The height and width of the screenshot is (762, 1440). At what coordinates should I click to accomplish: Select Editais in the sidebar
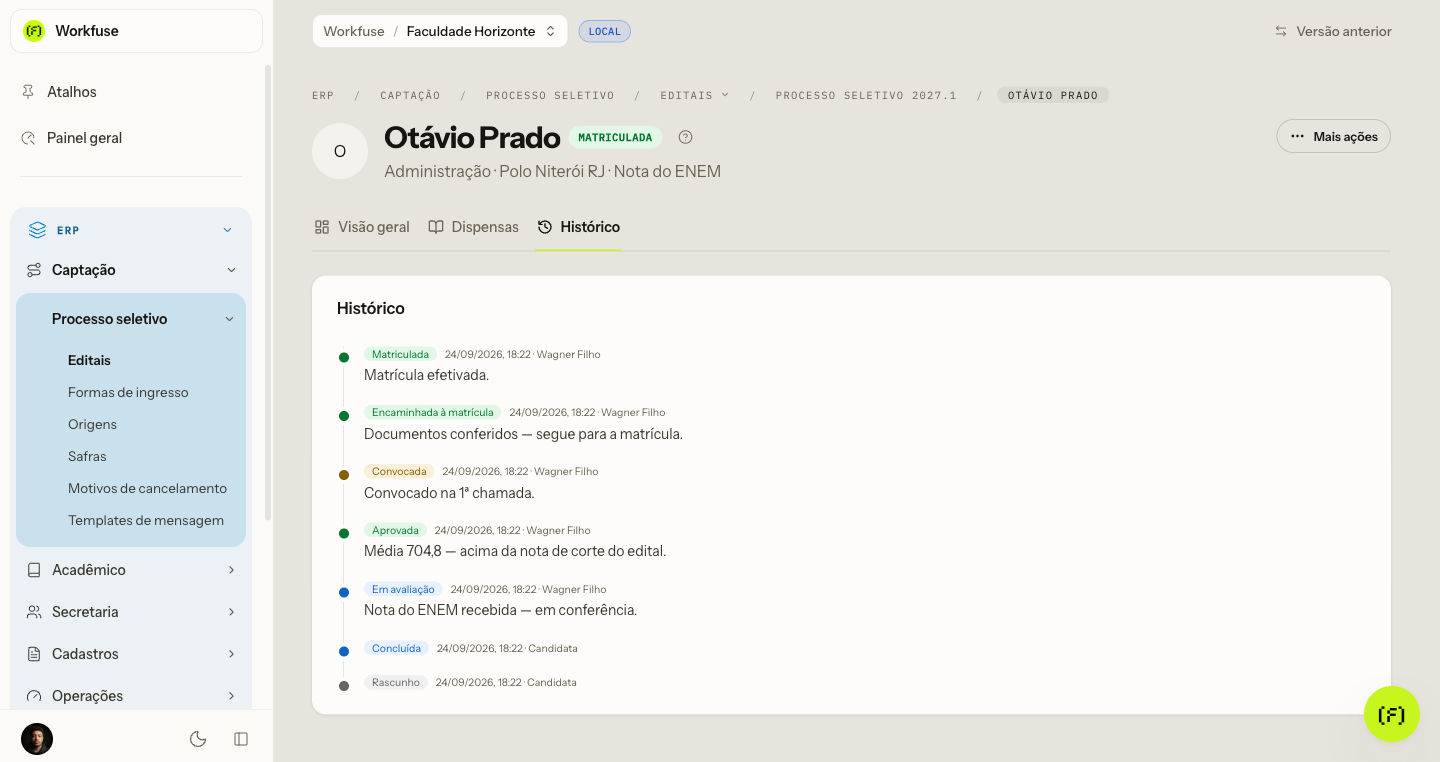click(x=89, y=360)
